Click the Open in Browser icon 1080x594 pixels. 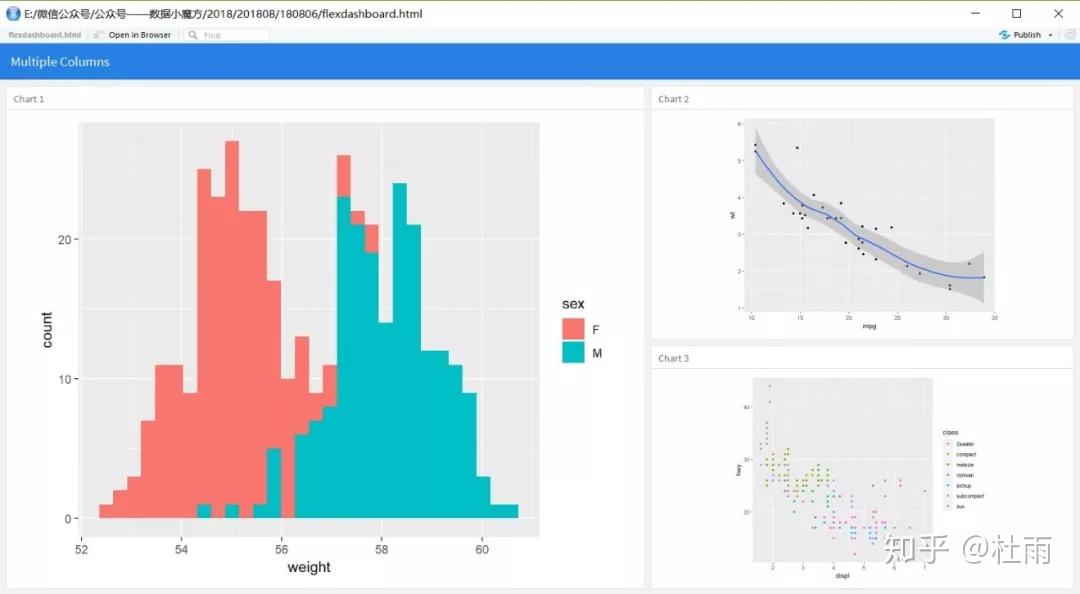click(99, 35)
